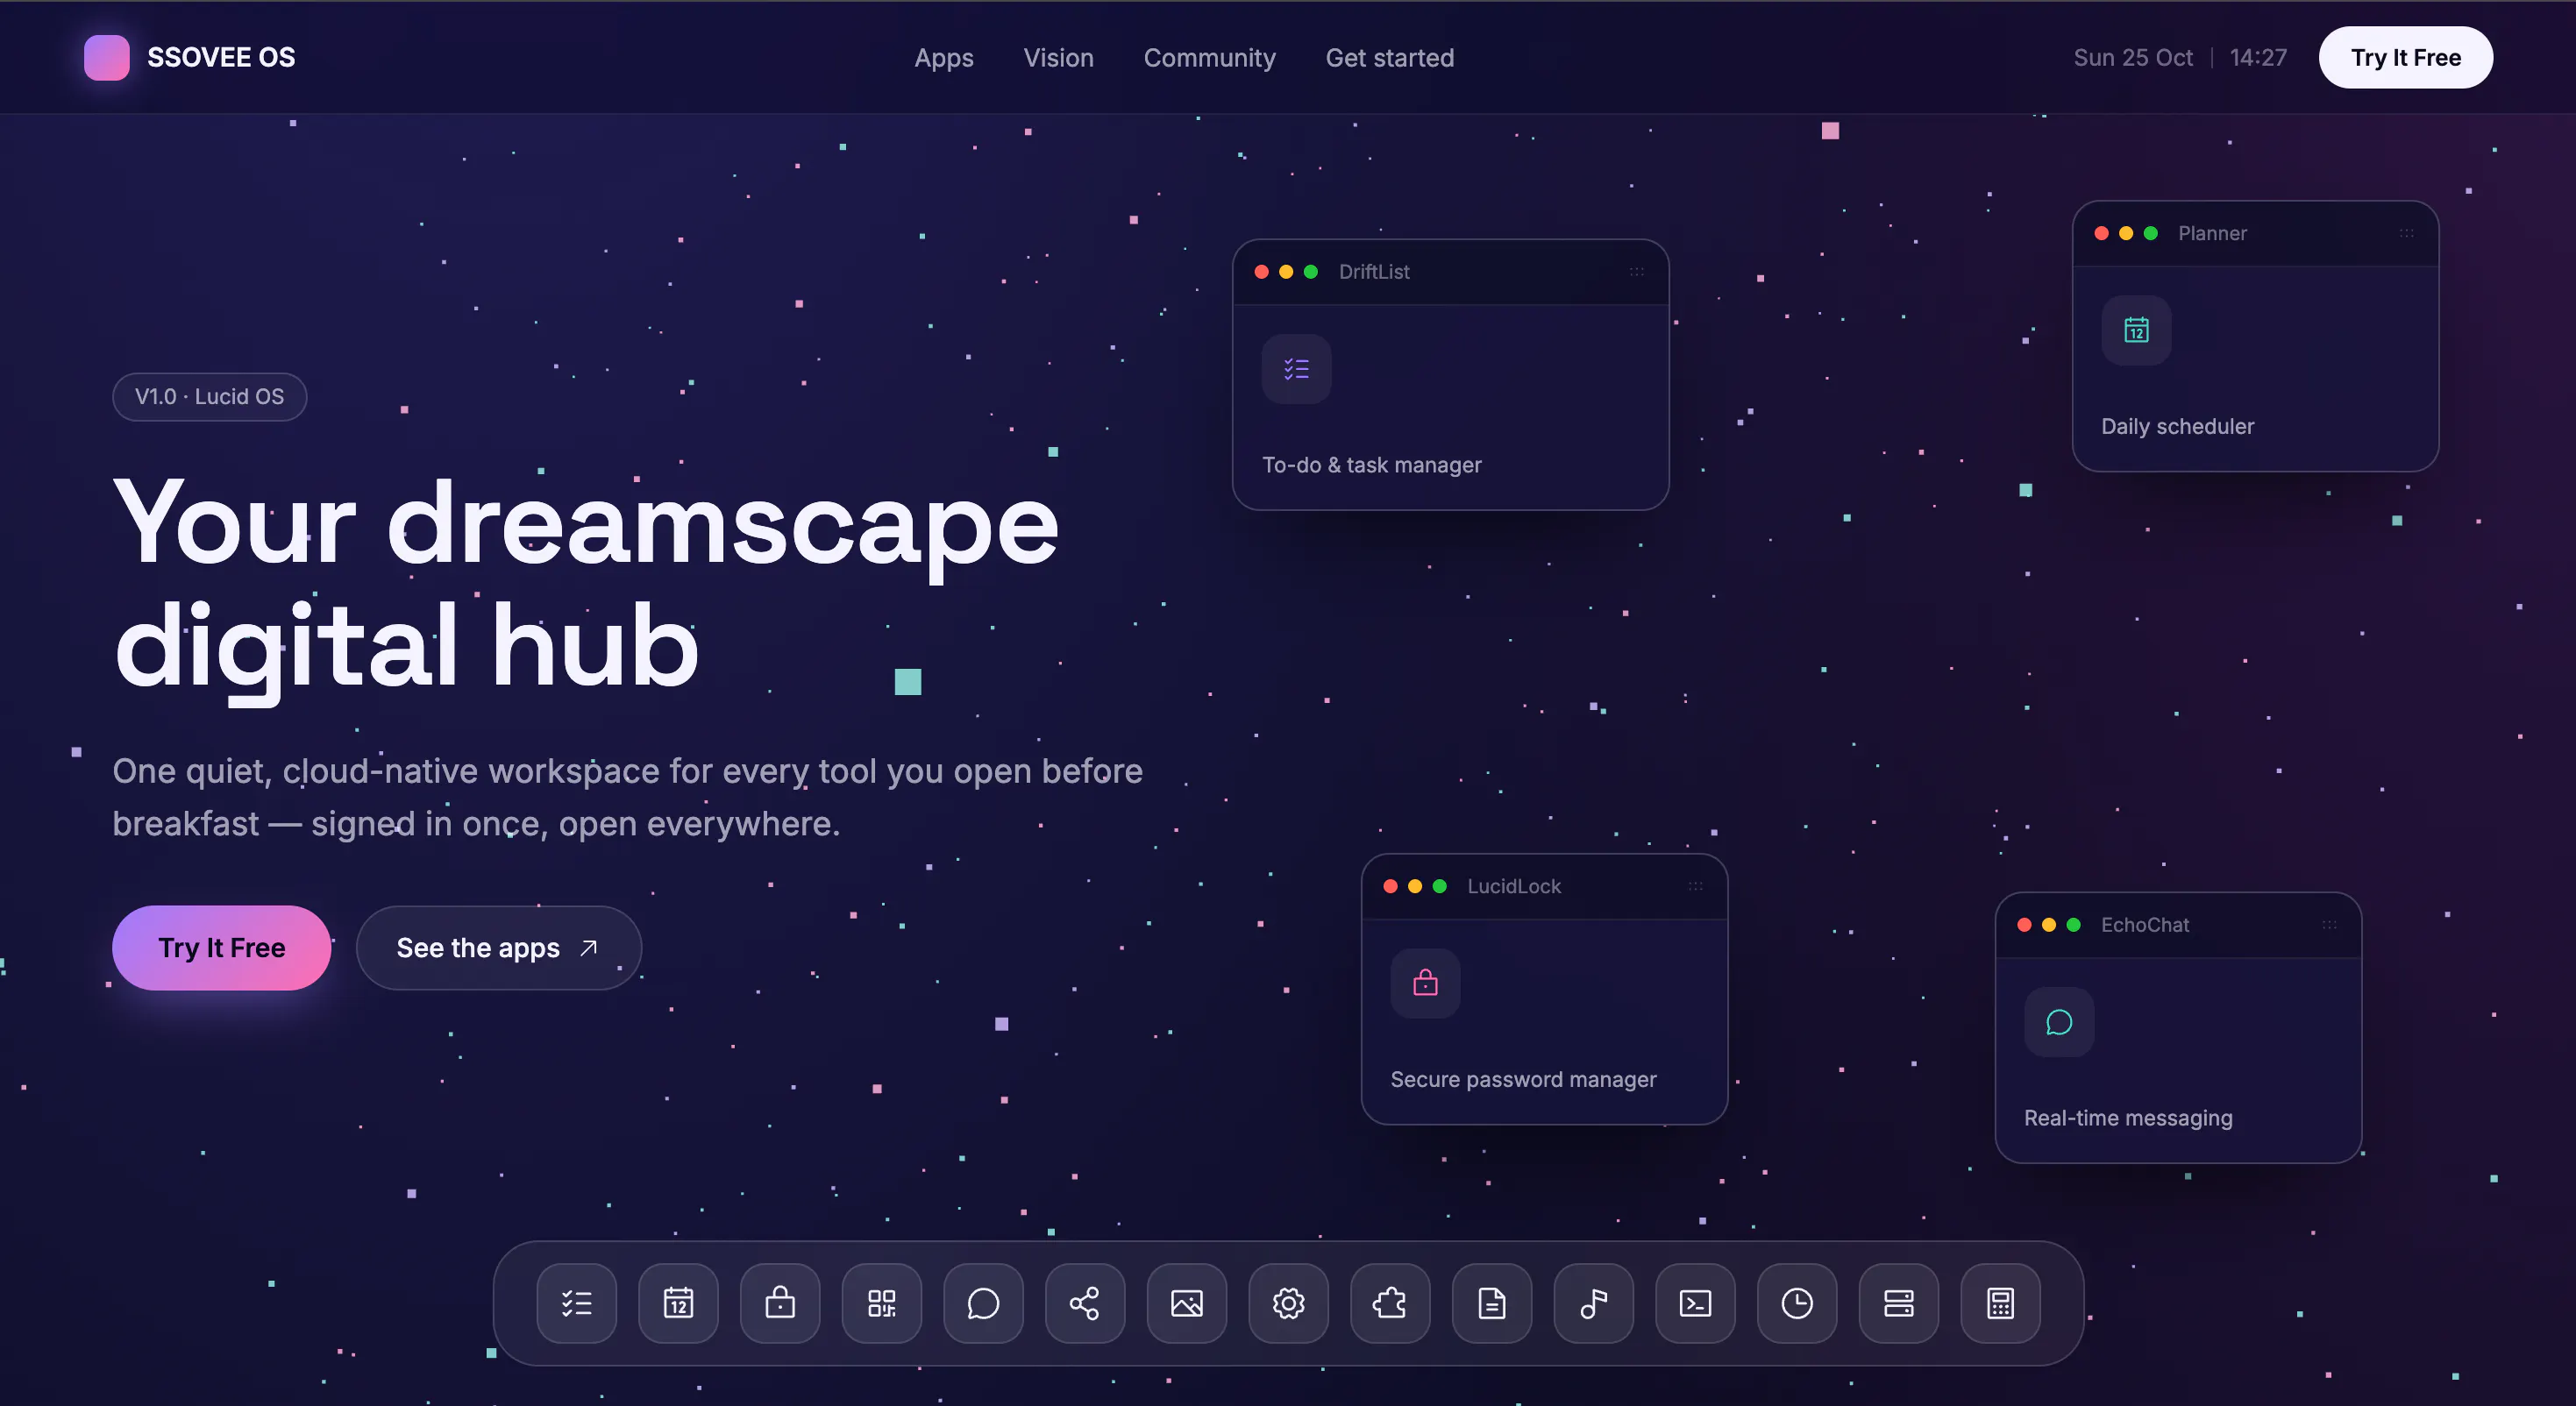Click the drag handle on the EchoChat window

click(x=2329, y=925)
